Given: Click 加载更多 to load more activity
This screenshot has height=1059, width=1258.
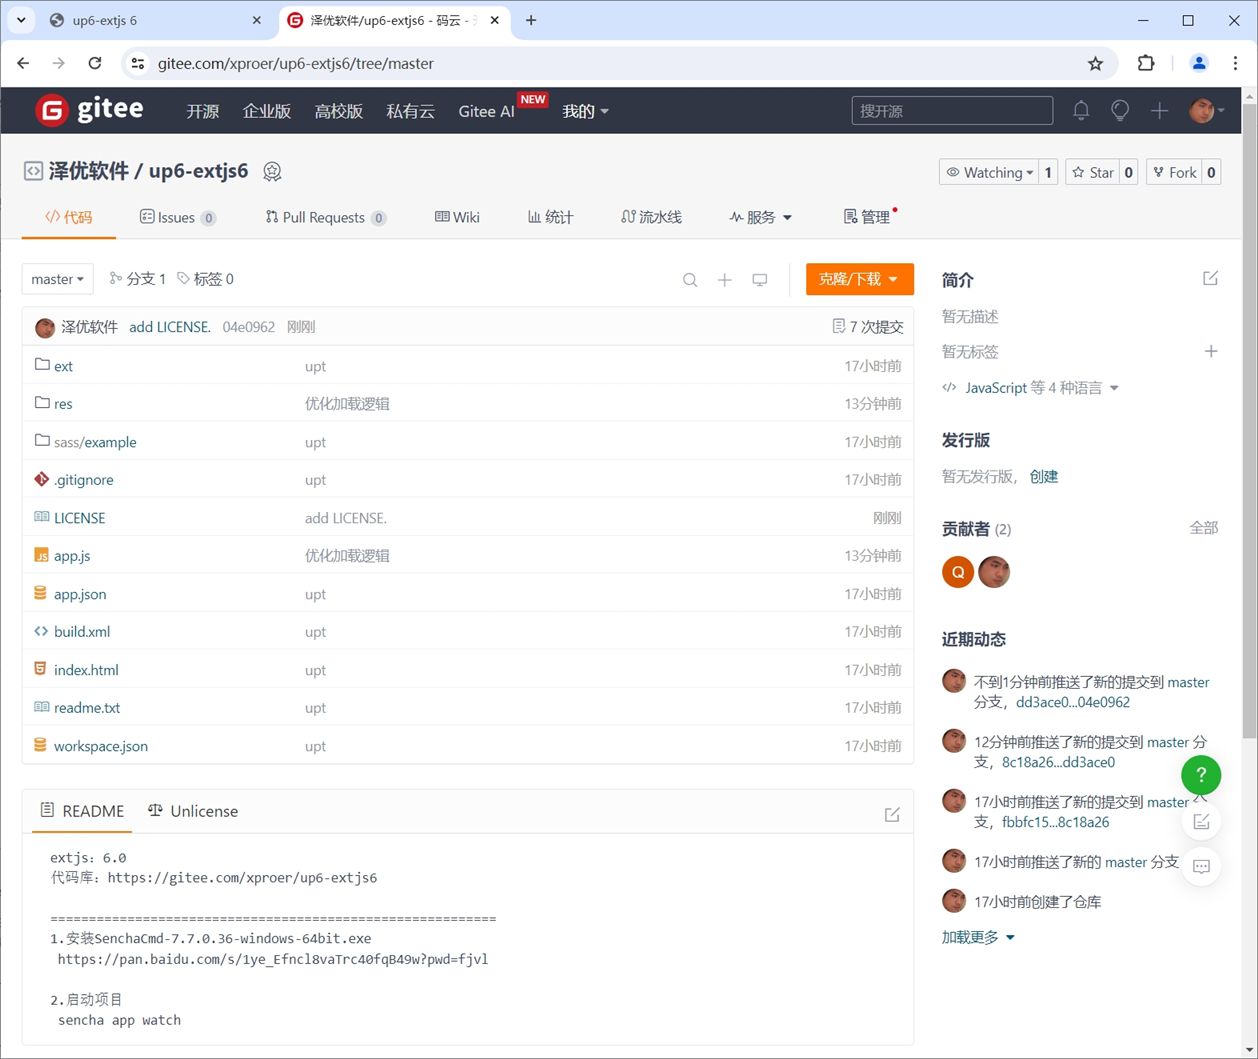Looking at the screenshot, I should click(978, 937).
